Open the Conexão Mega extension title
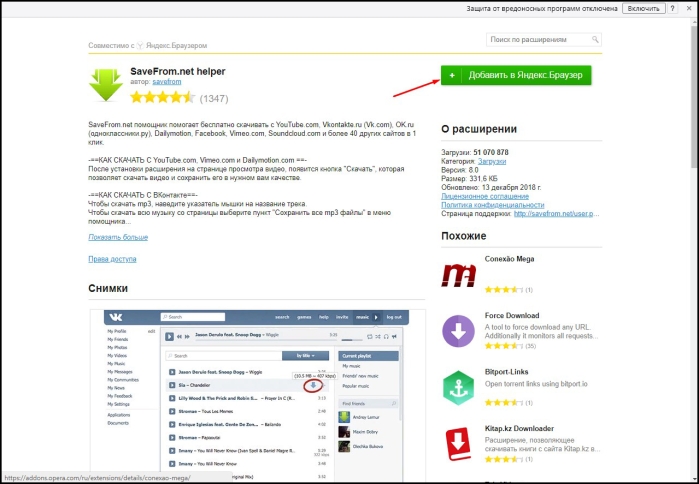The width and height of the screenshot is (699, 484). tap(509, 259)
